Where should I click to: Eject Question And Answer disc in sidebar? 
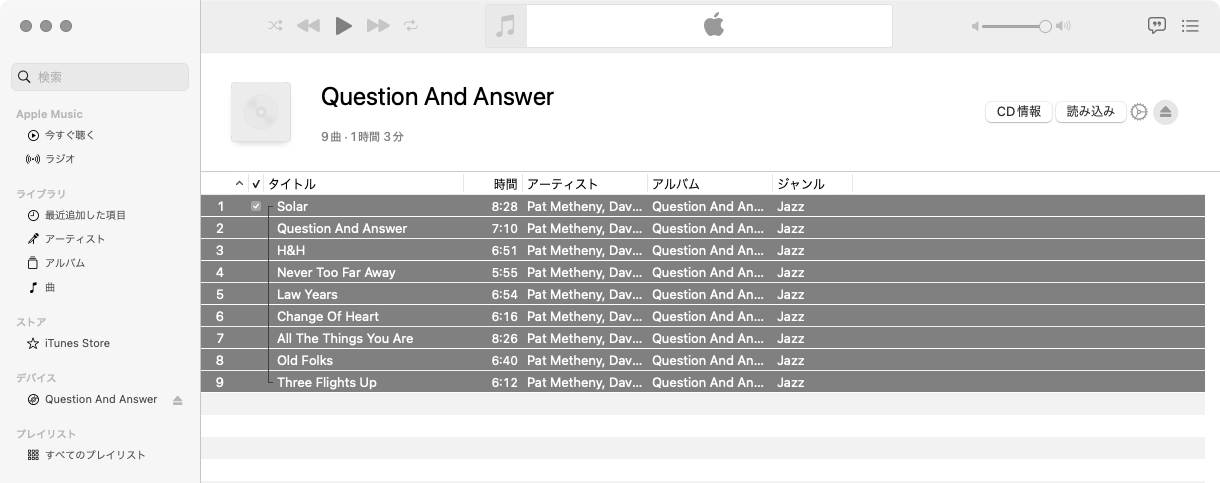(x=178, y=400)
